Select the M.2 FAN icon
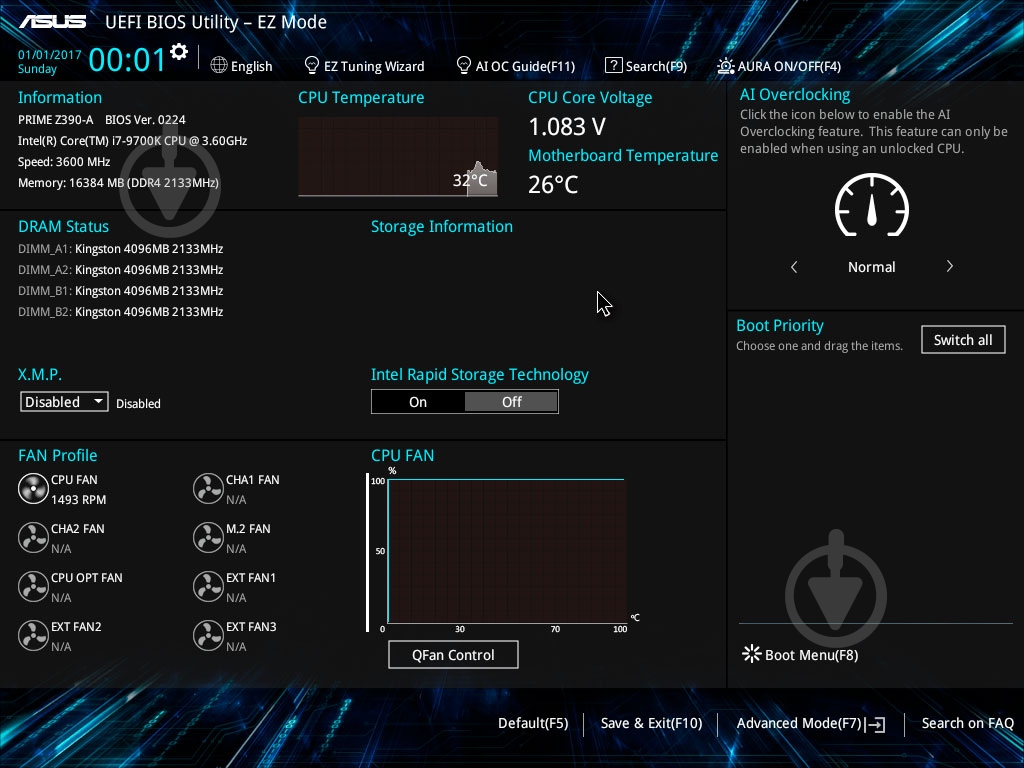The image size is (1024, 768). [x=208, y=537]
